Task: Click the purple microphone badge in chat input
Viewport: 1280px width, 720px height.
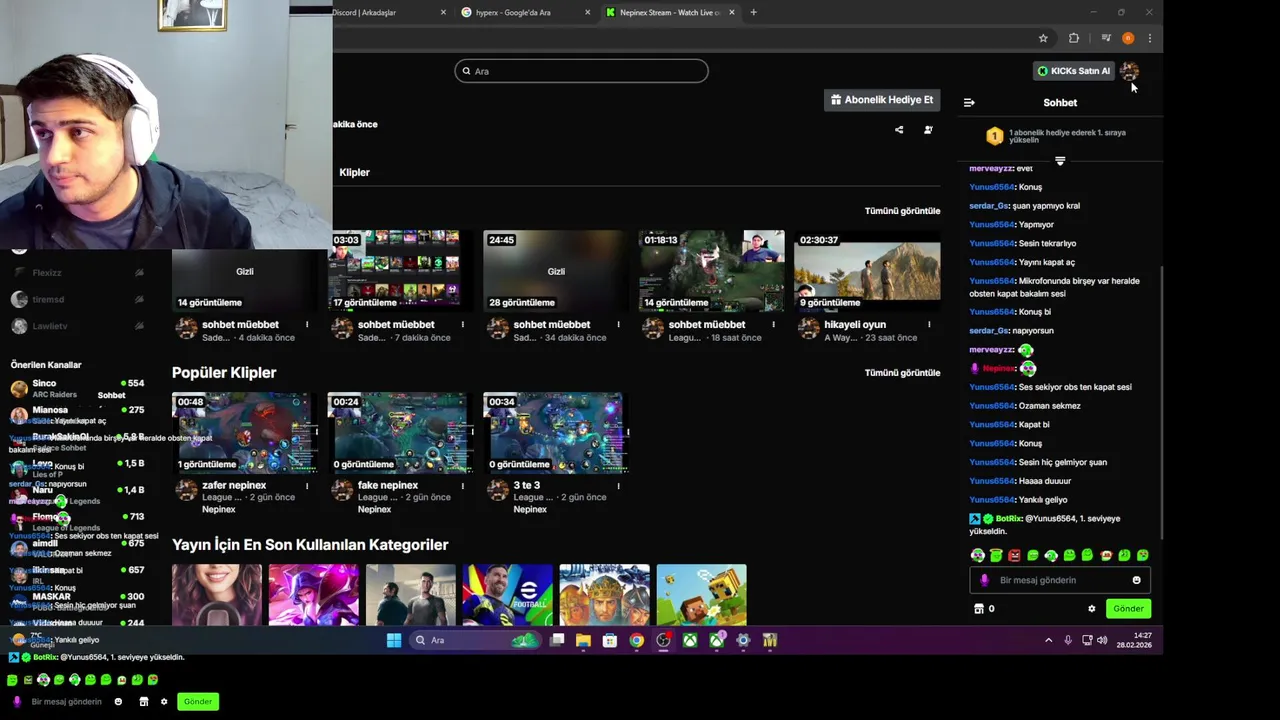Action: (x=984, y=580)
